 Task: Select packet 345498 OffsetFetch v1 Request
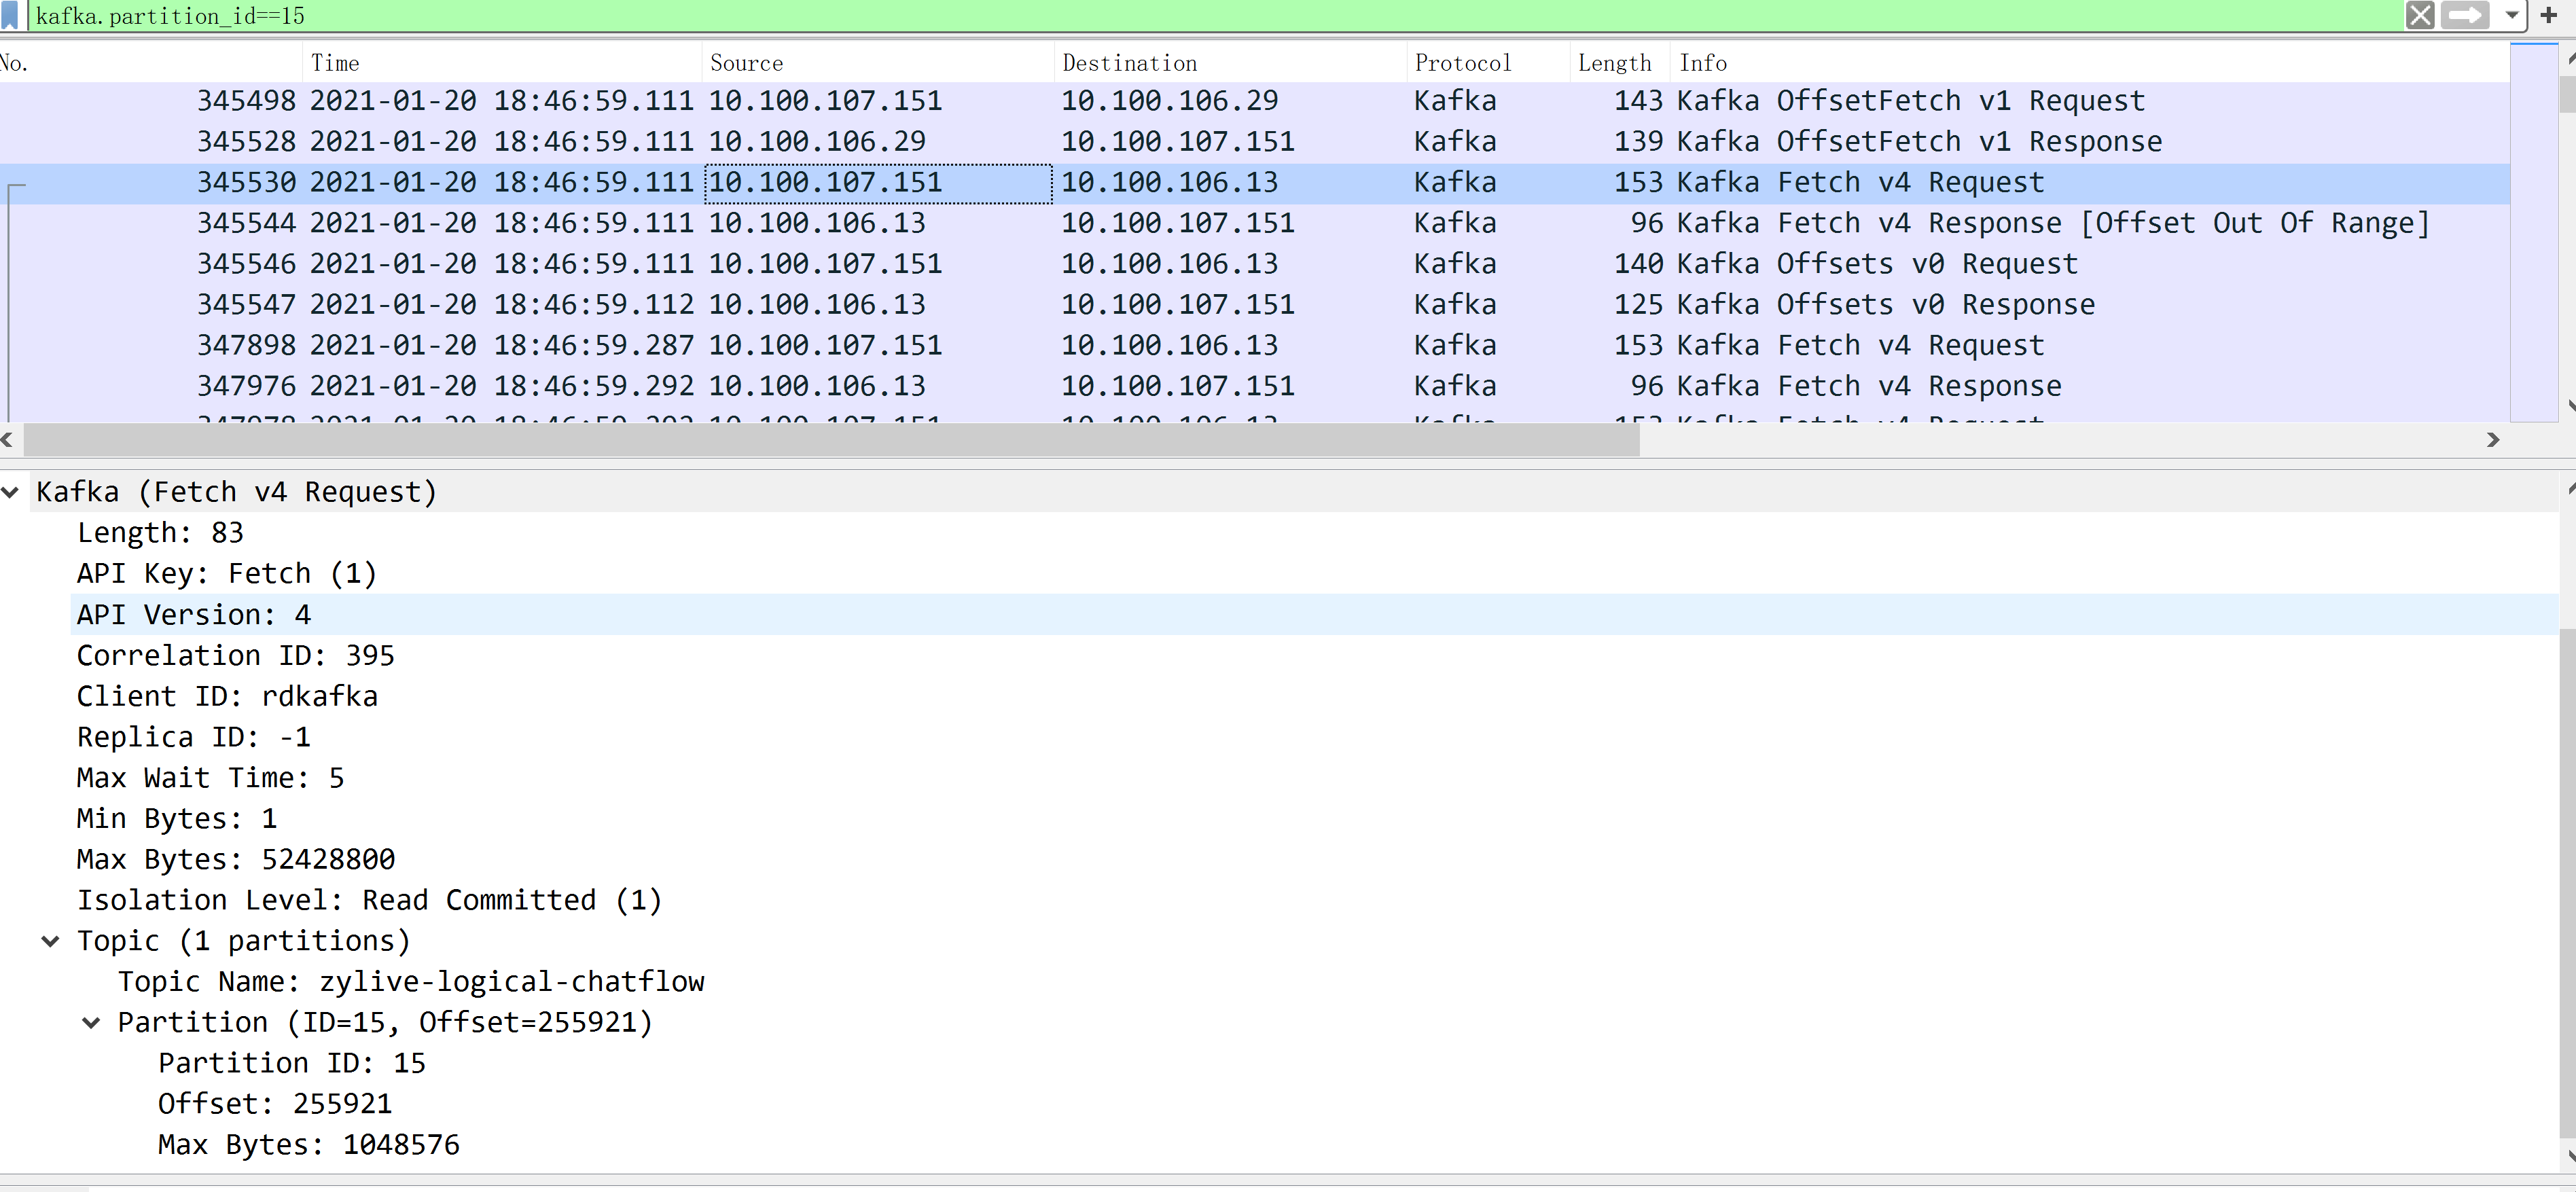tap(1200, 101)
